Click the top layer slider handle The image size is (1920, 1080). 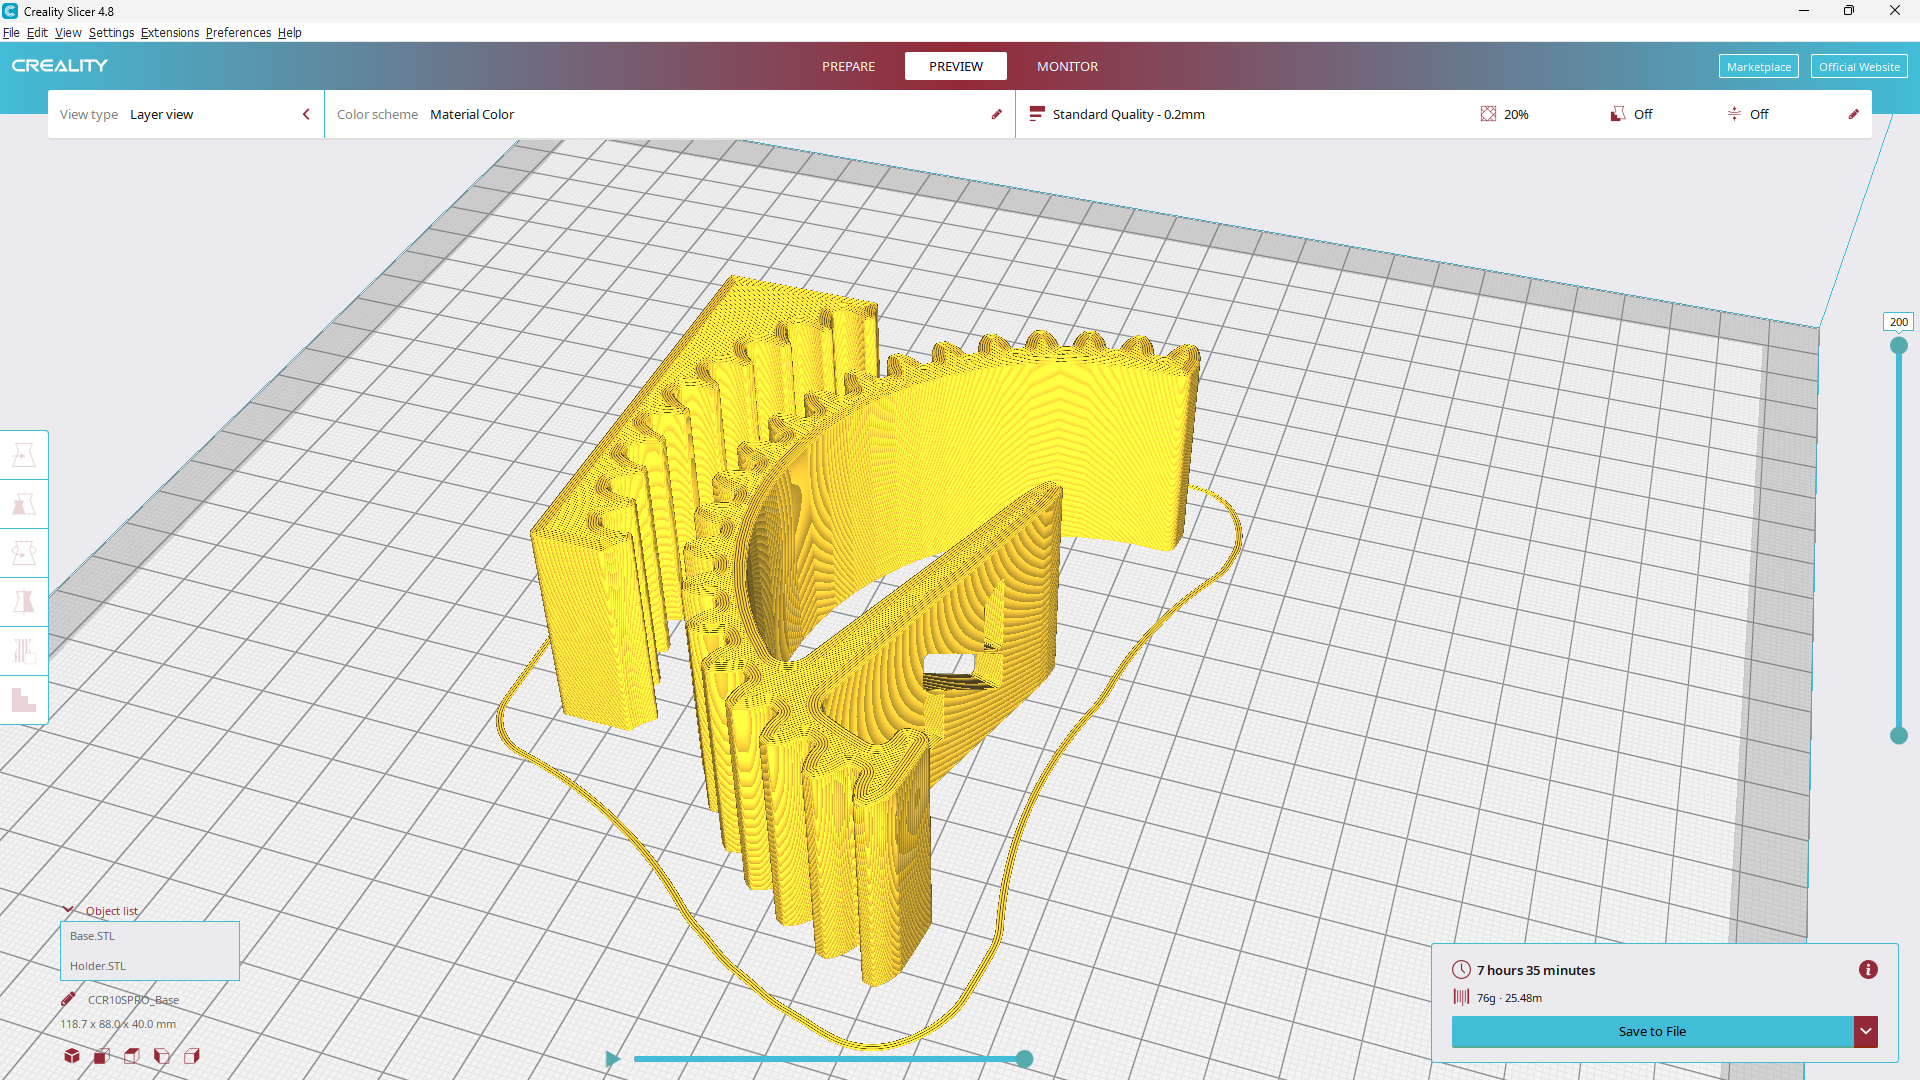pyautogui.click(x=1899, y=346)
